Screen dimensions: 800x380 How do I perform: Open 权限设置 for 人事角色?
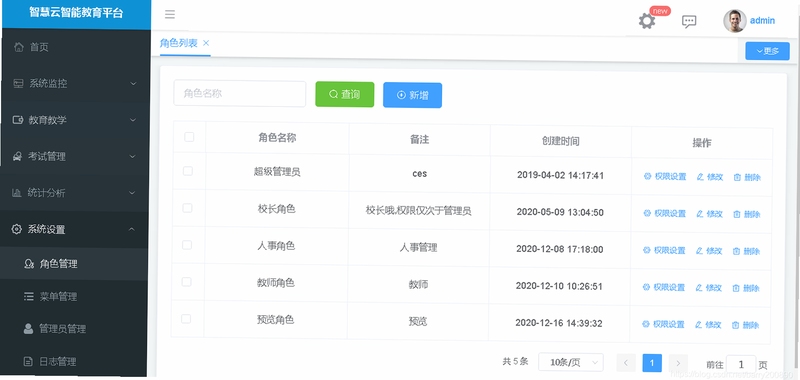pos(664,250)
